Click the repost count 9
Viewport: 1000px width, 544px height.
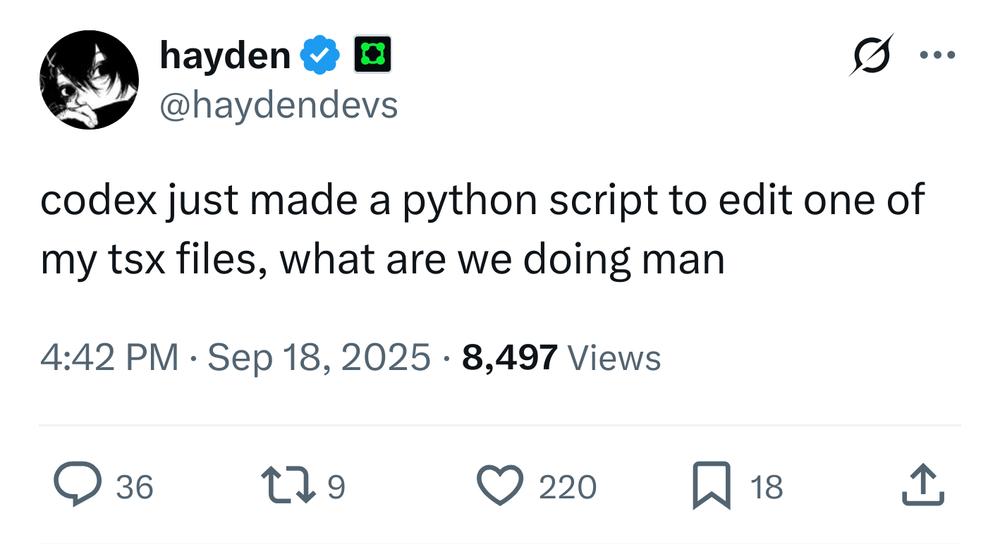click(336, 487)
